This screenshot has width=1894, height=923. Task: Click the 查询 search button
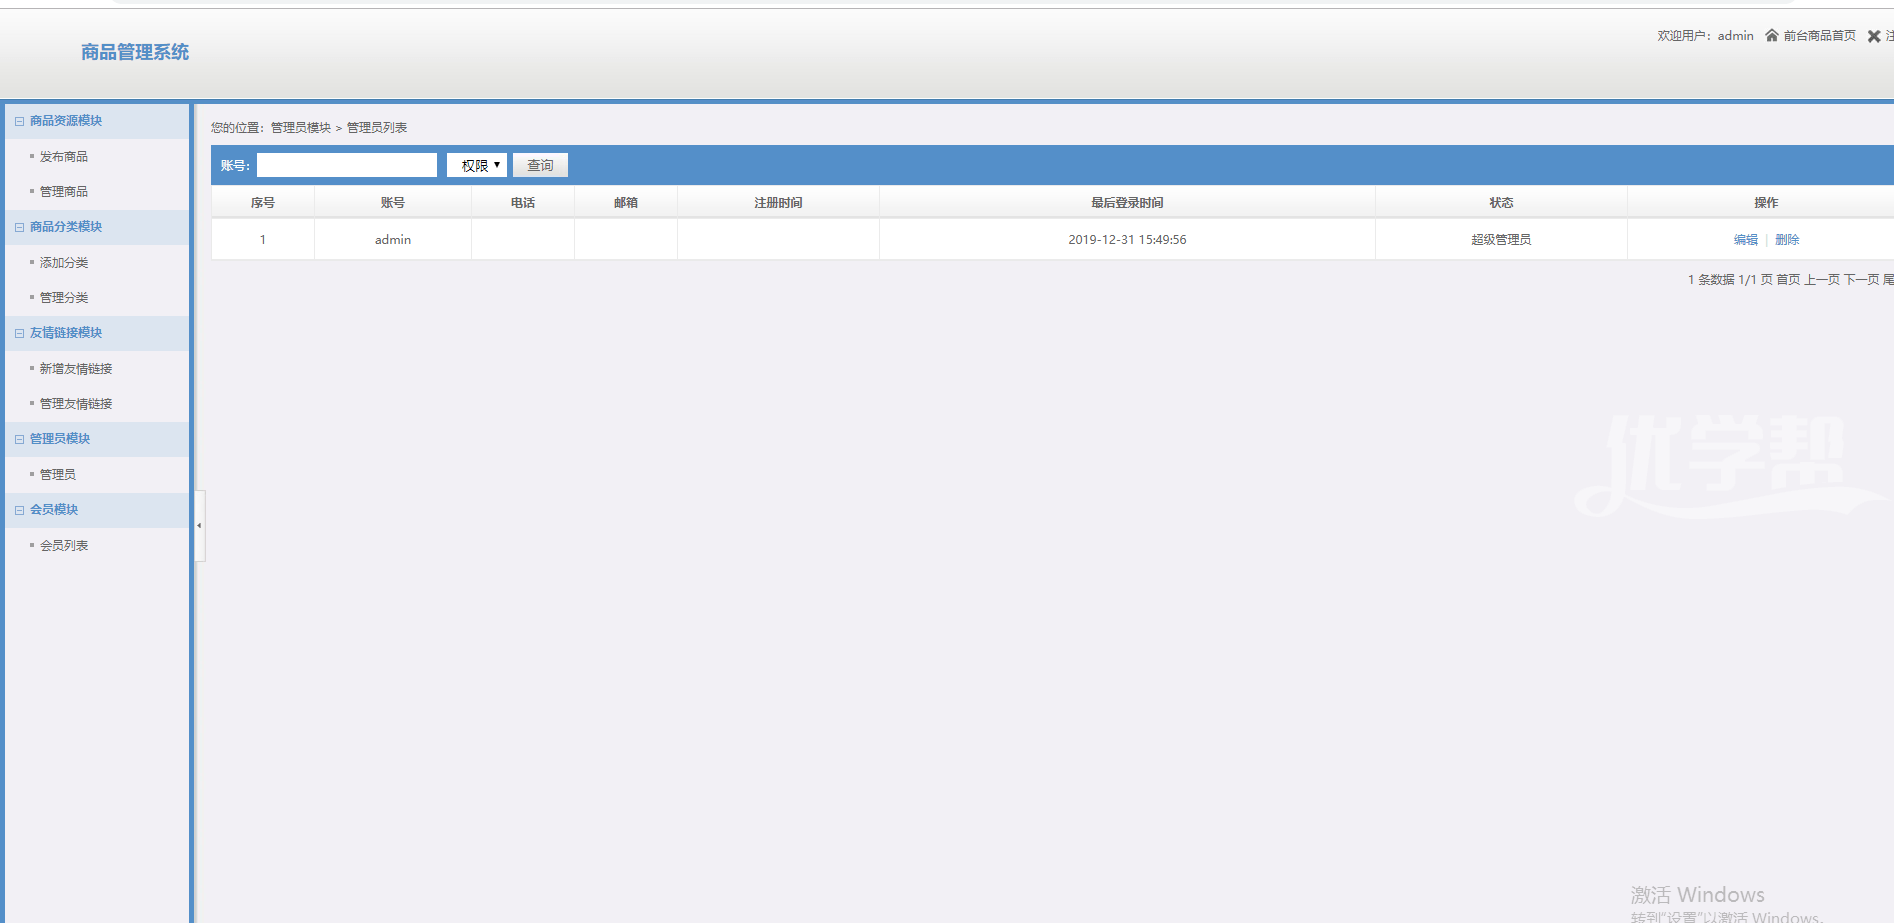(540, 165)
